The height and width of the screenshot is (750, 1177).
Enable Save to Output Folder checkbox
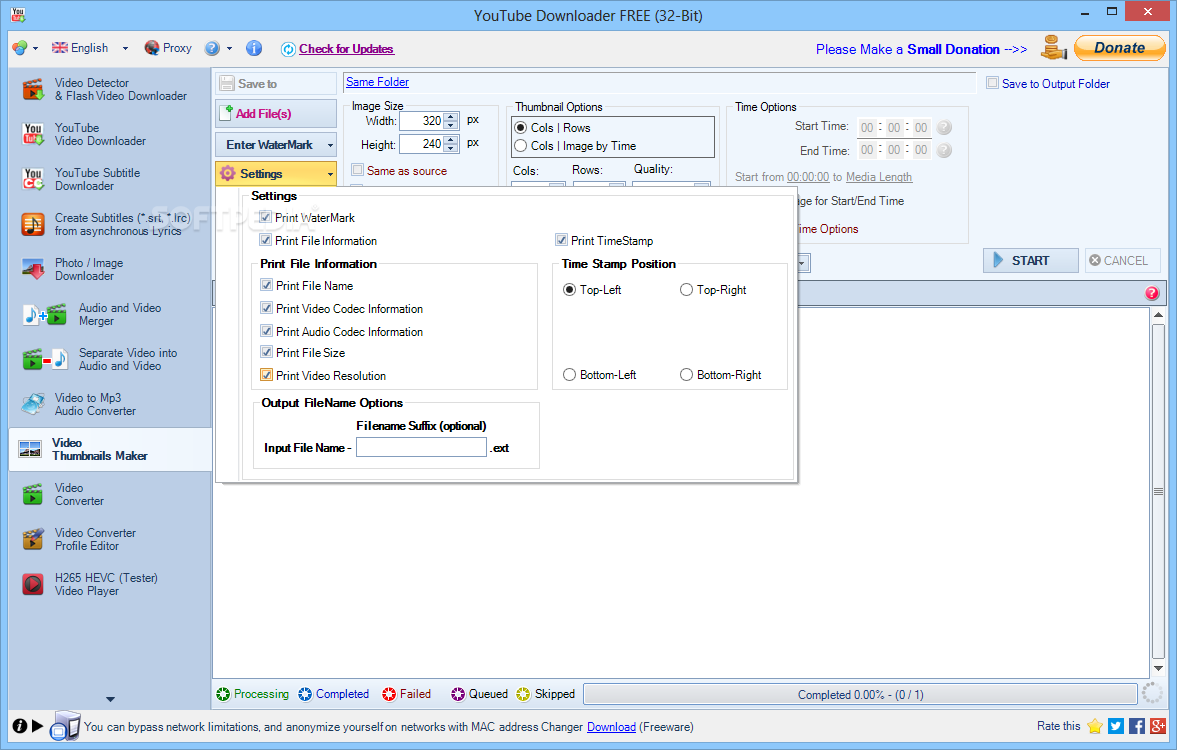point(992,83)
